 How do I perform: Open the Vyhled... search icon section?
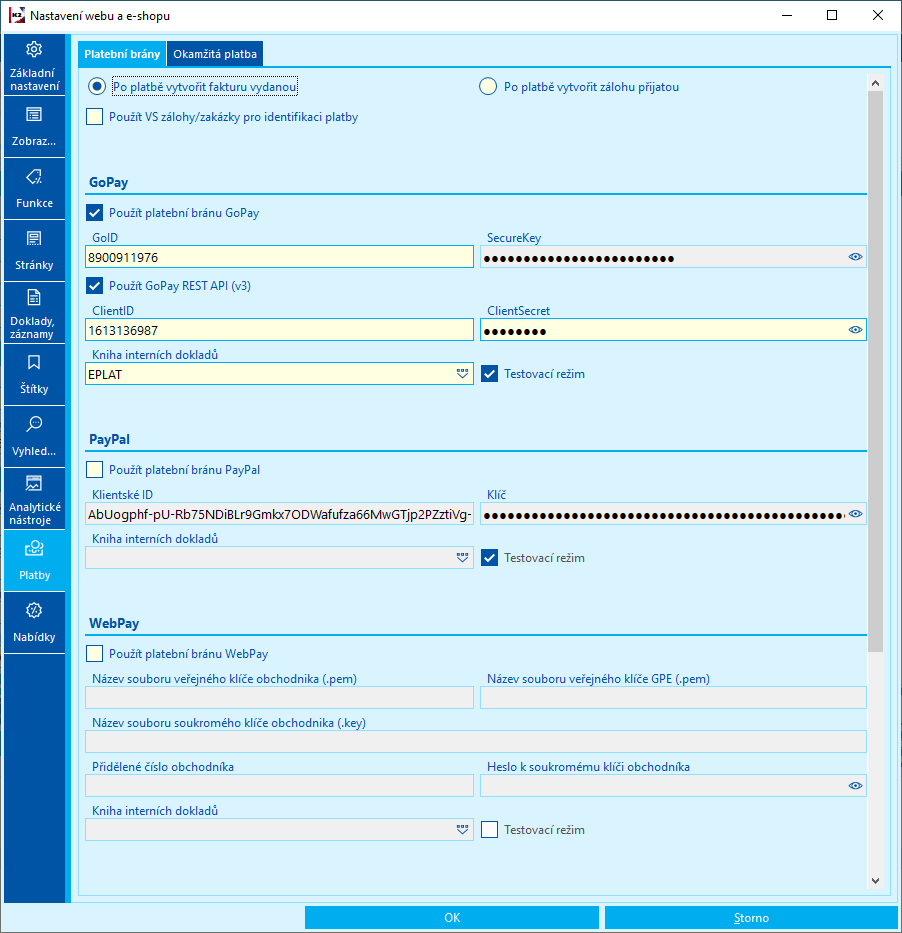tap(34, 436)
